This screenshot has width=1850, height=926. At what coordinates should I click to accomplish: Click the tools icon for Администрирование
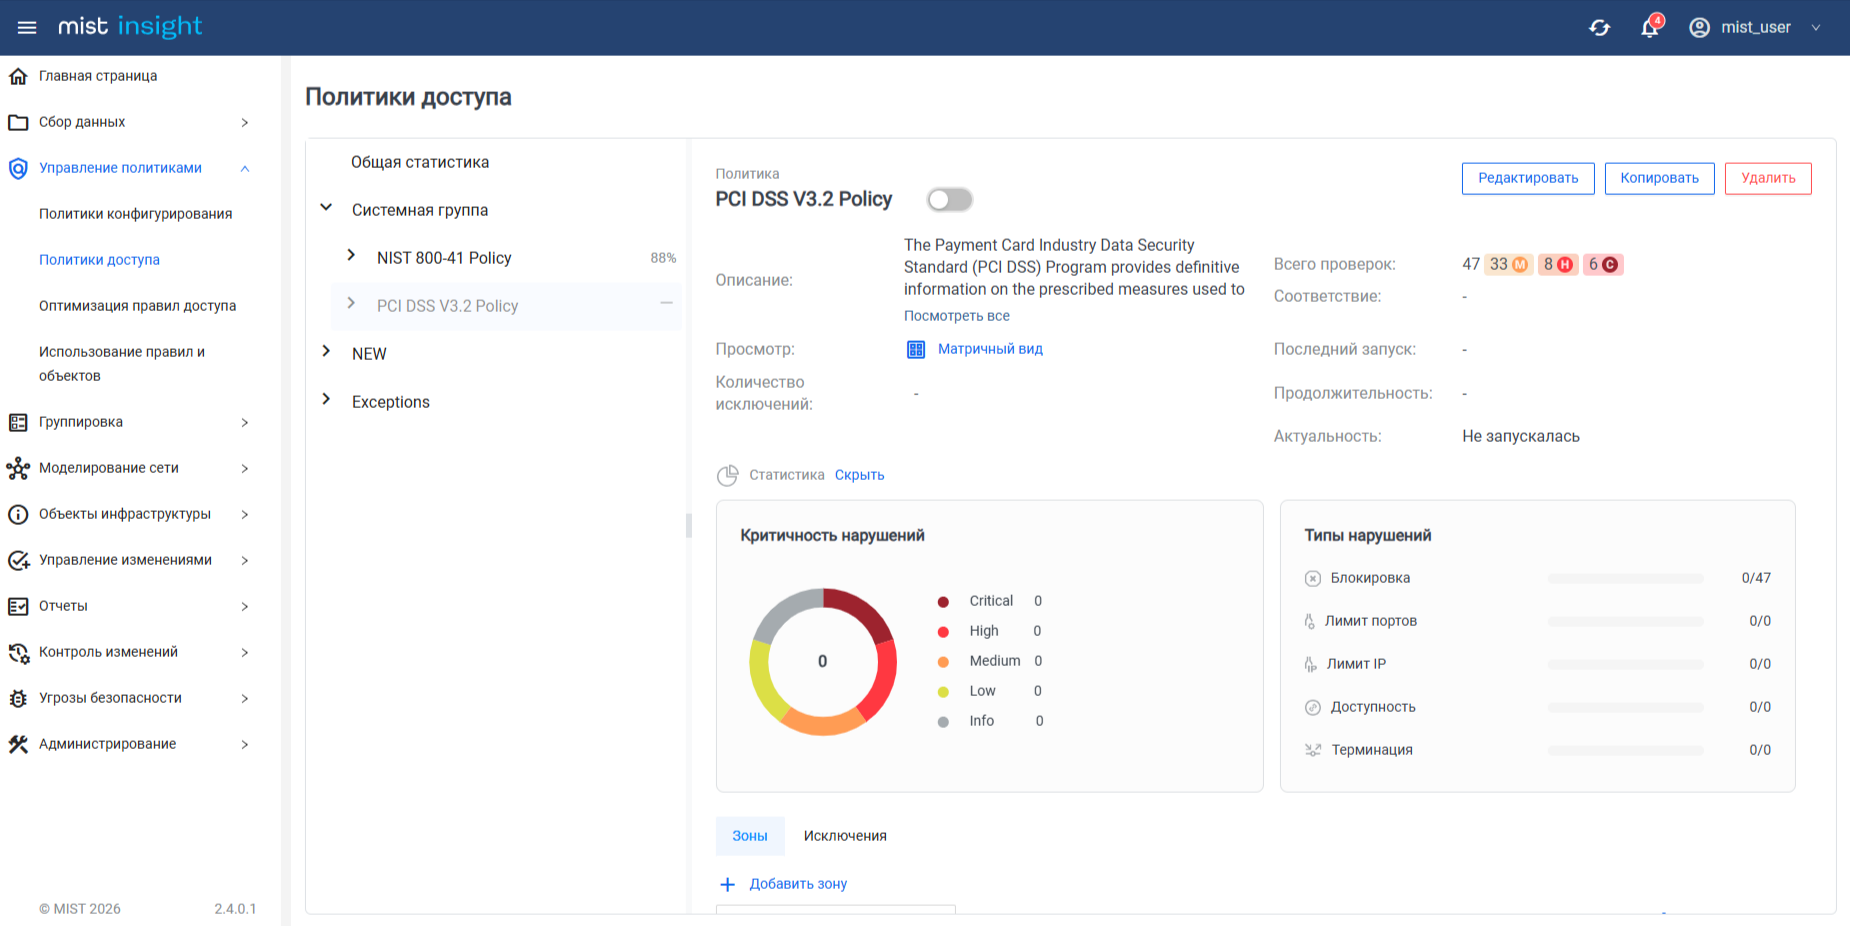[x=18, y=744]
